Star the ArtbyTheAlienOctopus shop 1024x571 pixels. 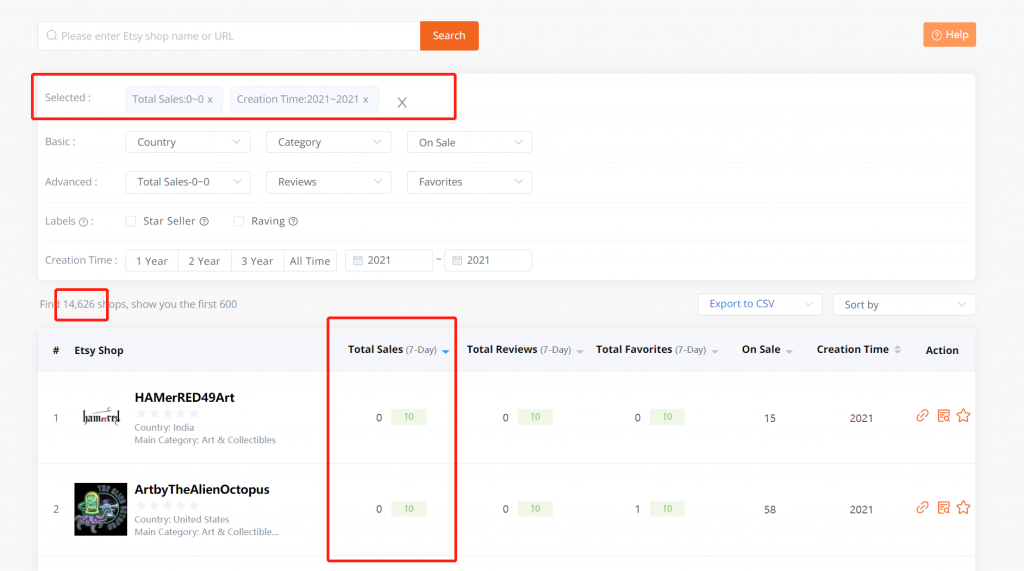pos(963,507)
